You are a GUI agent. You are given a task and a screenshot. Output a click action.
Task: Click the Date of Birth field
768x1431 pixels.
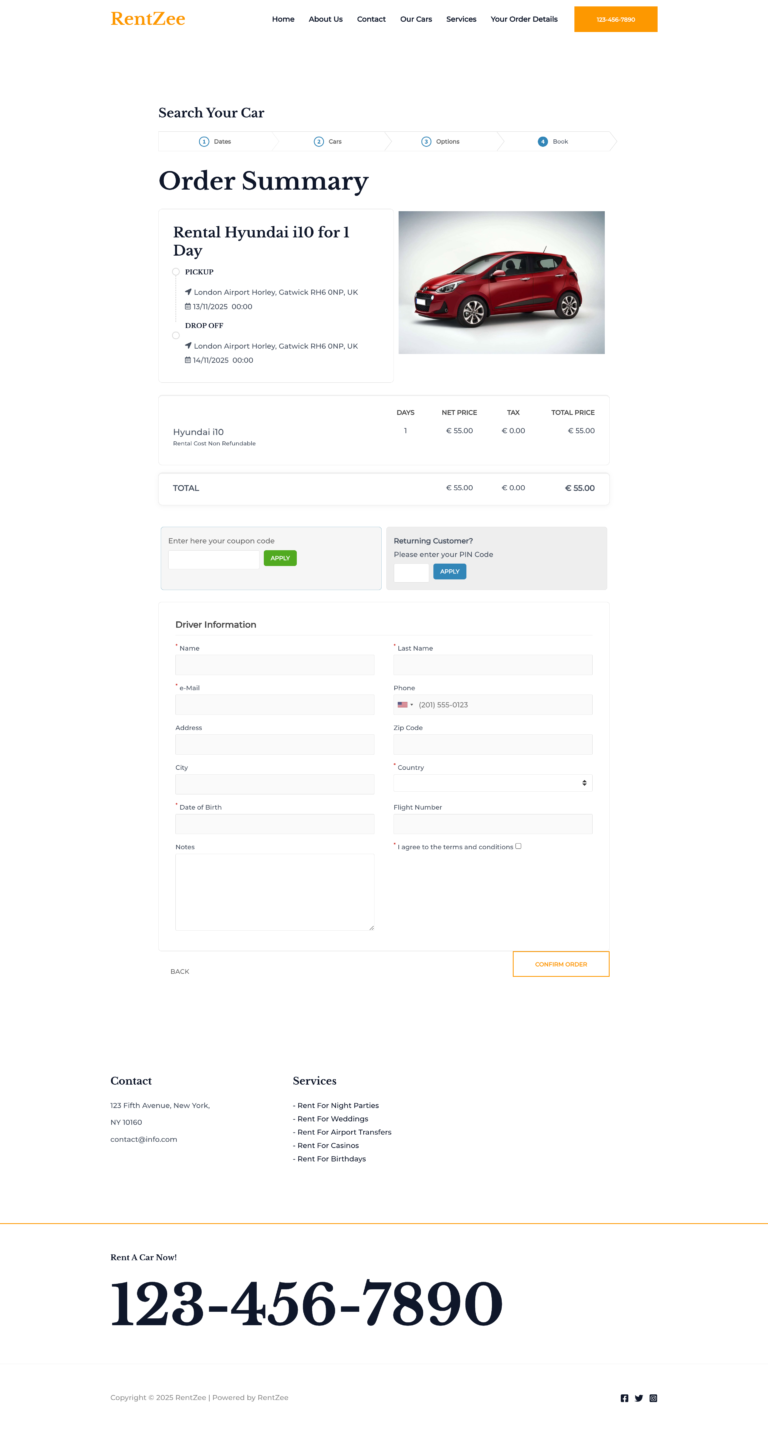point(275,824)
